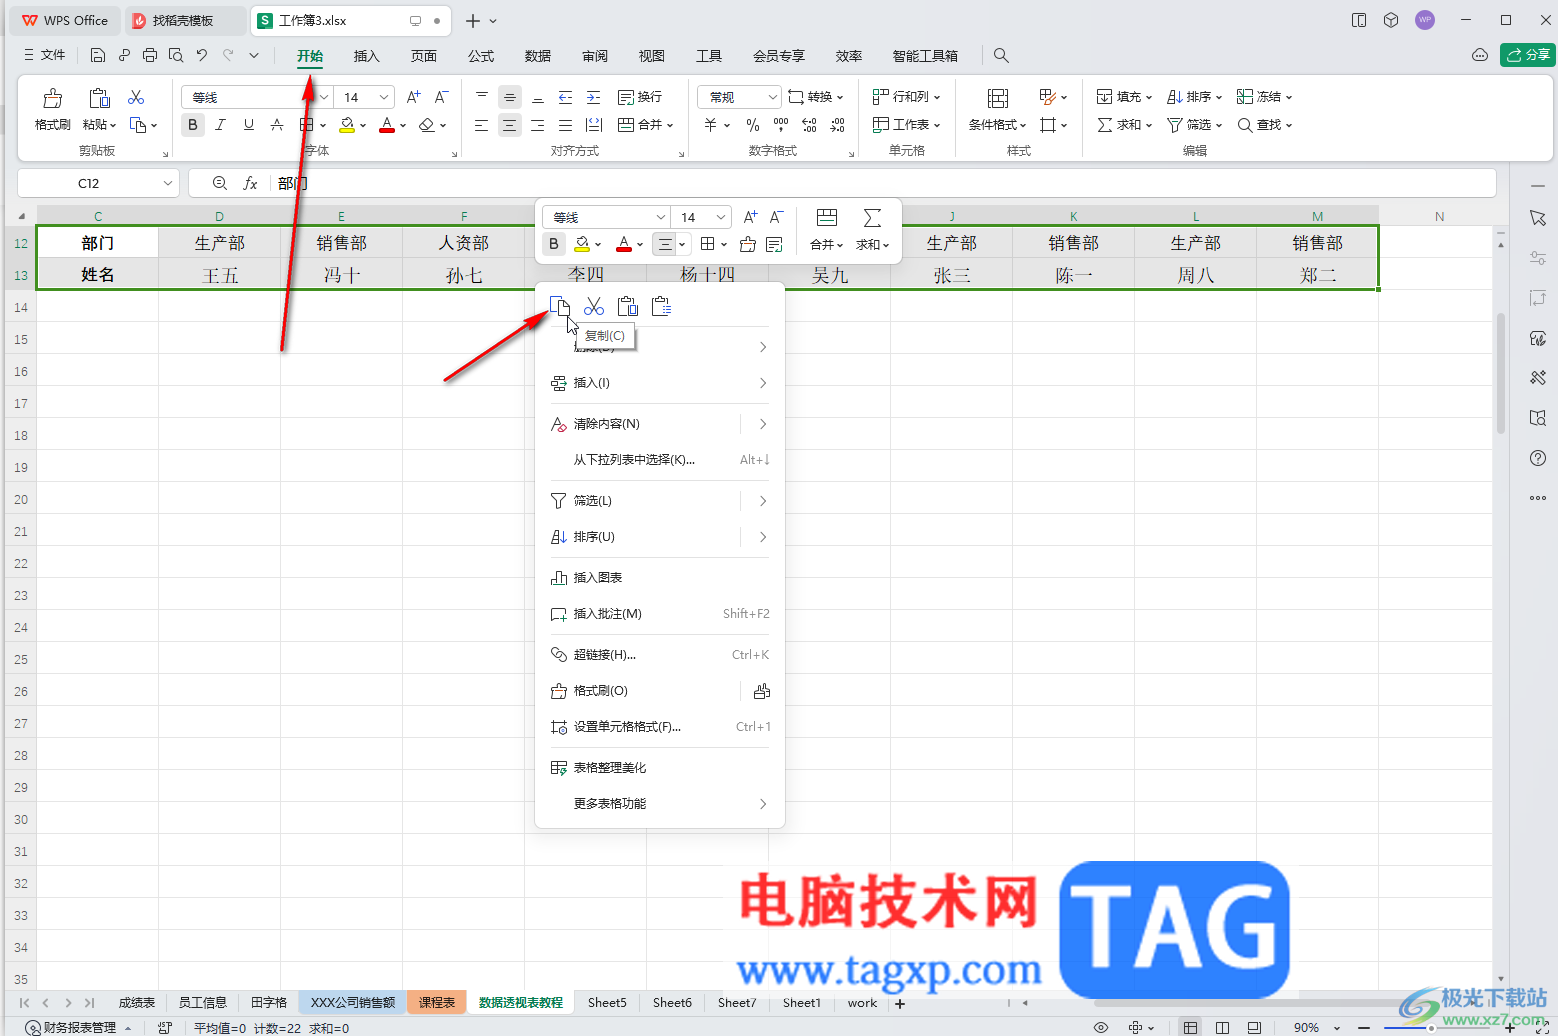Toggle horizontal center align in the ribbon
Viewport: 1558px width, 1036px height.
pos(510,125)
